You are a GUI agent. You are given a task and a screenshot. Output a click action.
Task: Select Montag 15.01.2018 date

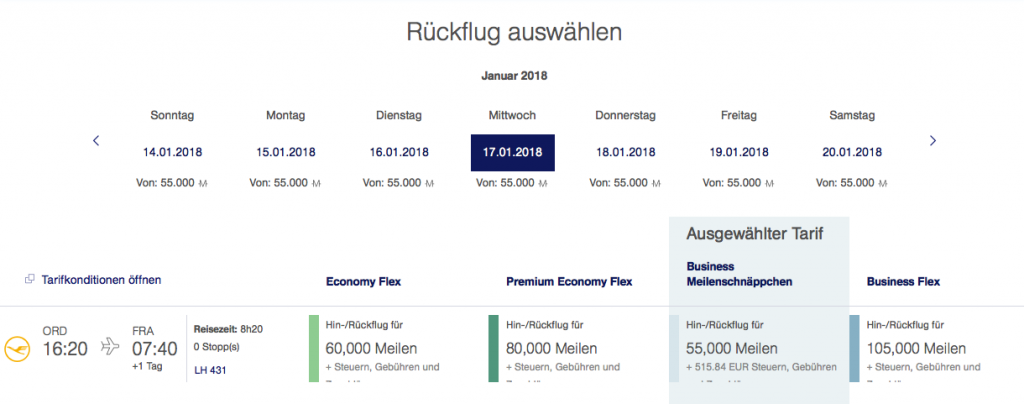tap(285, 152)
